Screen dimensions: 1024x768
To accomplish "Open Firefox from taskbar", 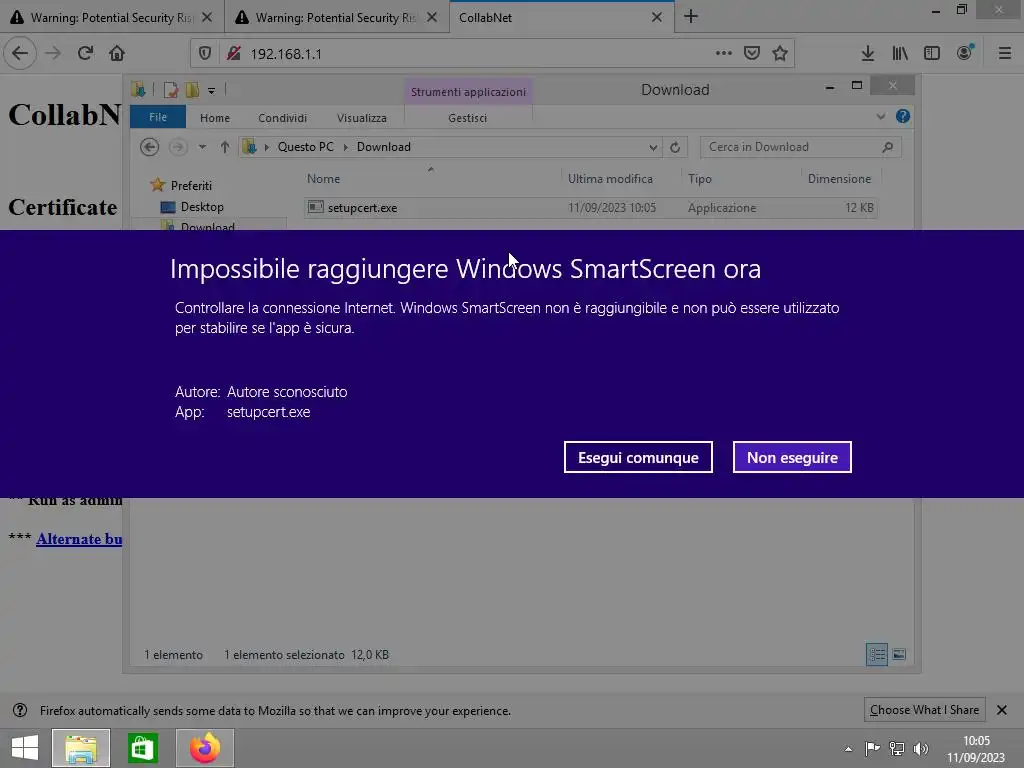I will pyautogui.click(x=205, y=748).
